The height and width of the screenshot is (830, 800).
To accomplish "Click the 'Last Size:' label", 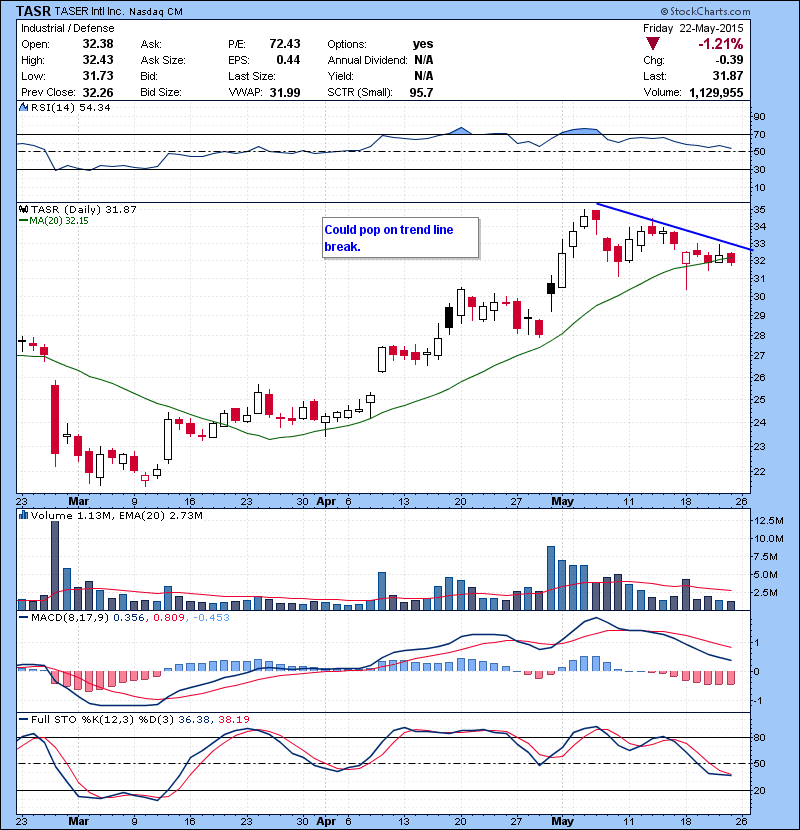I will coord(251,76).
